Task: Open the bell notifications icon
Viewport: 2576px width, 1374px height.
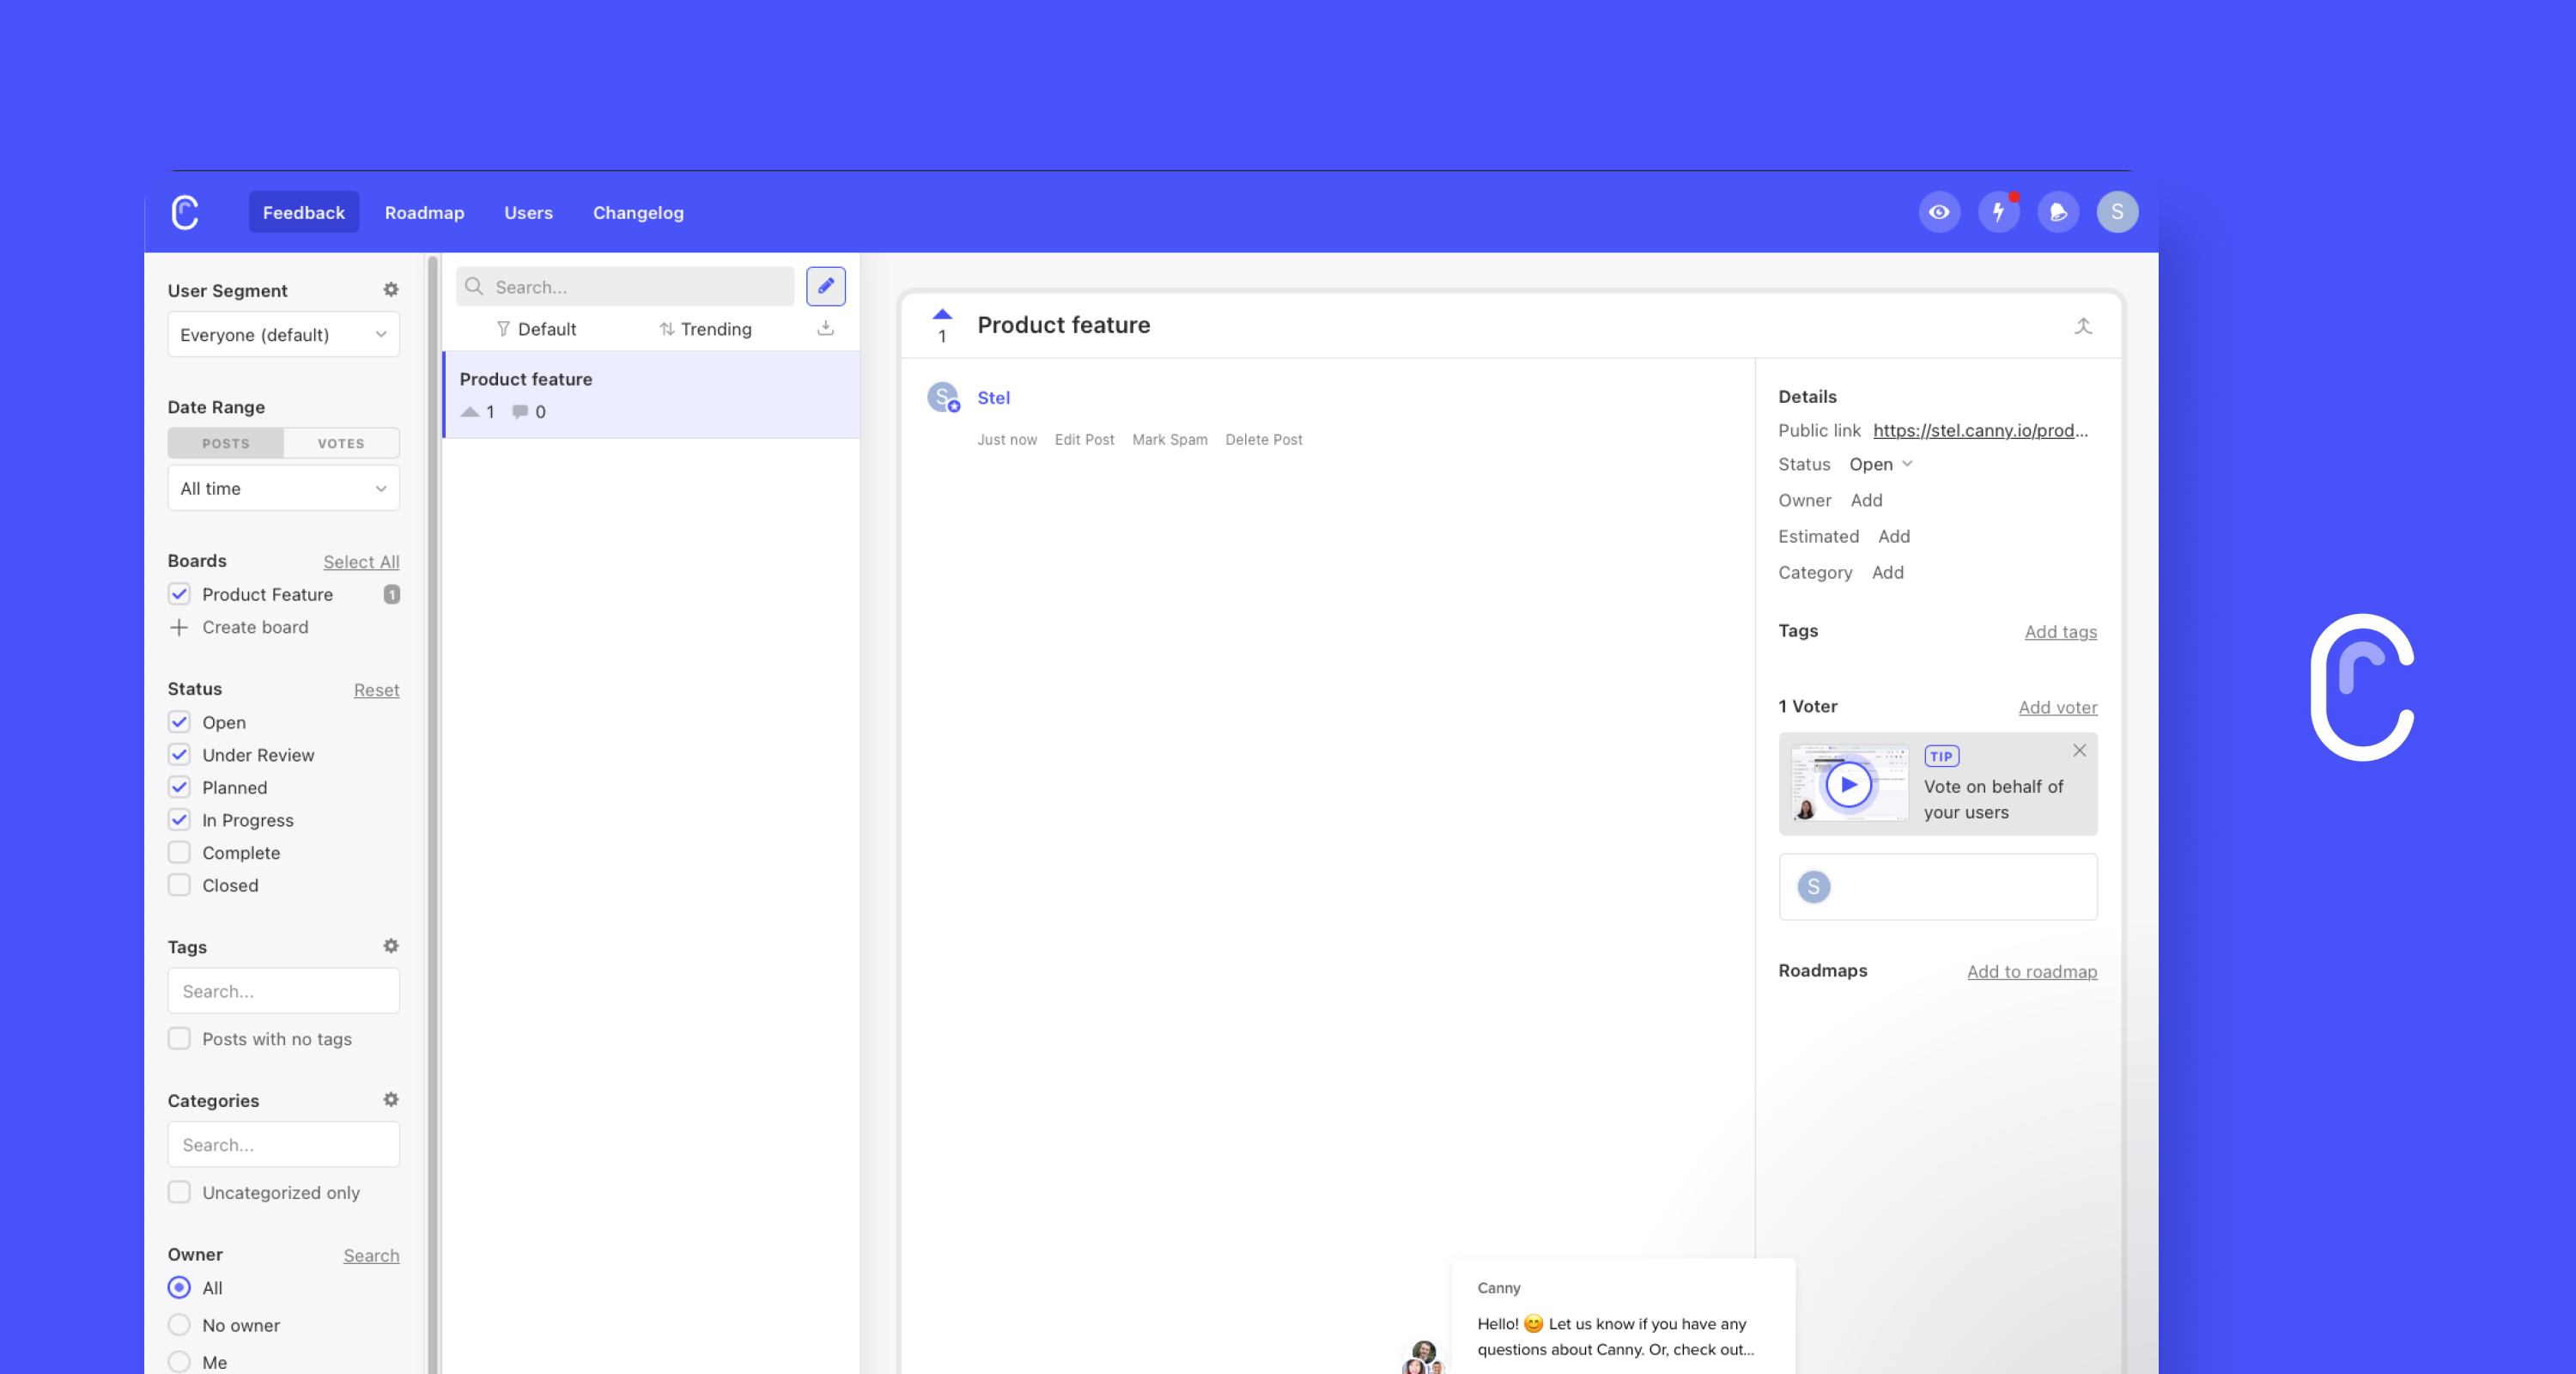Action: coord(2057,212)
